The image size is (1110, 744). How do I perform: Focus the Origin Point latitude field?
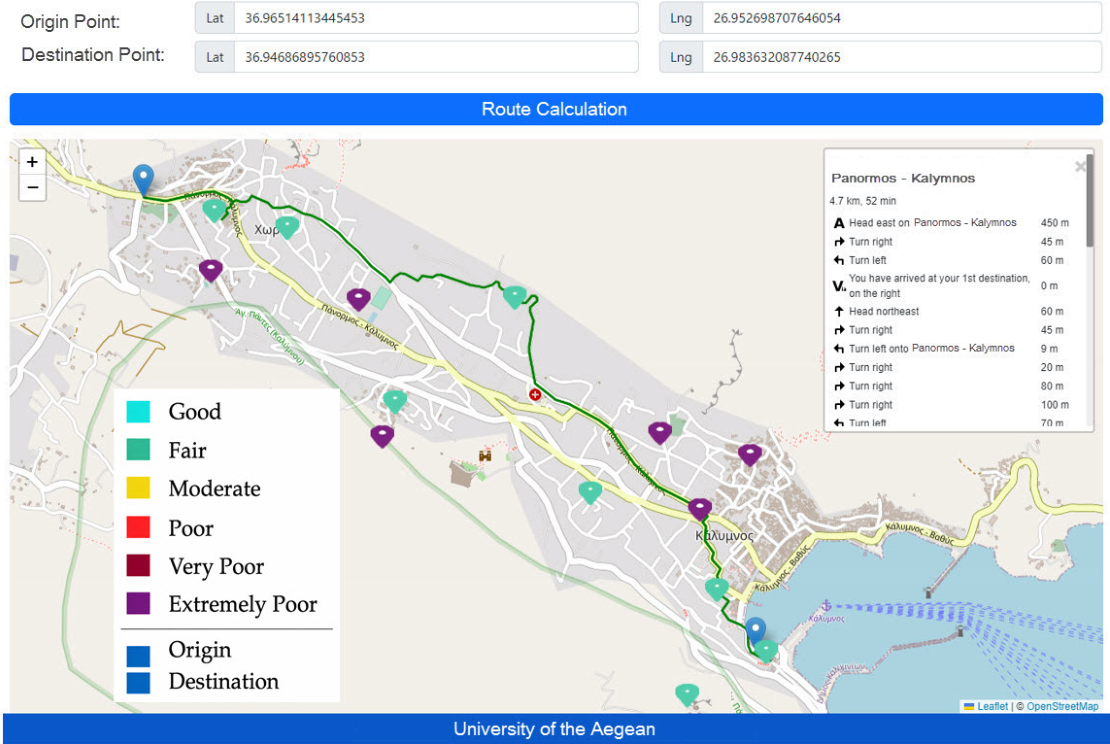pos(436,18)
